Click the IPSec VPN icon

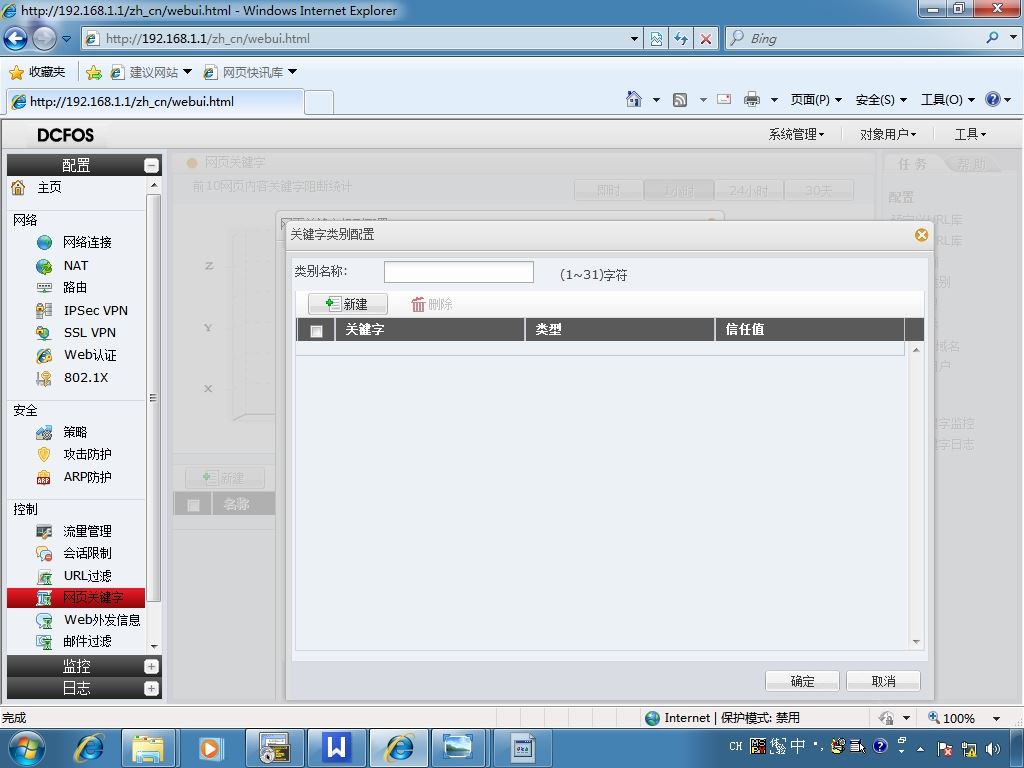pos(44,310)
